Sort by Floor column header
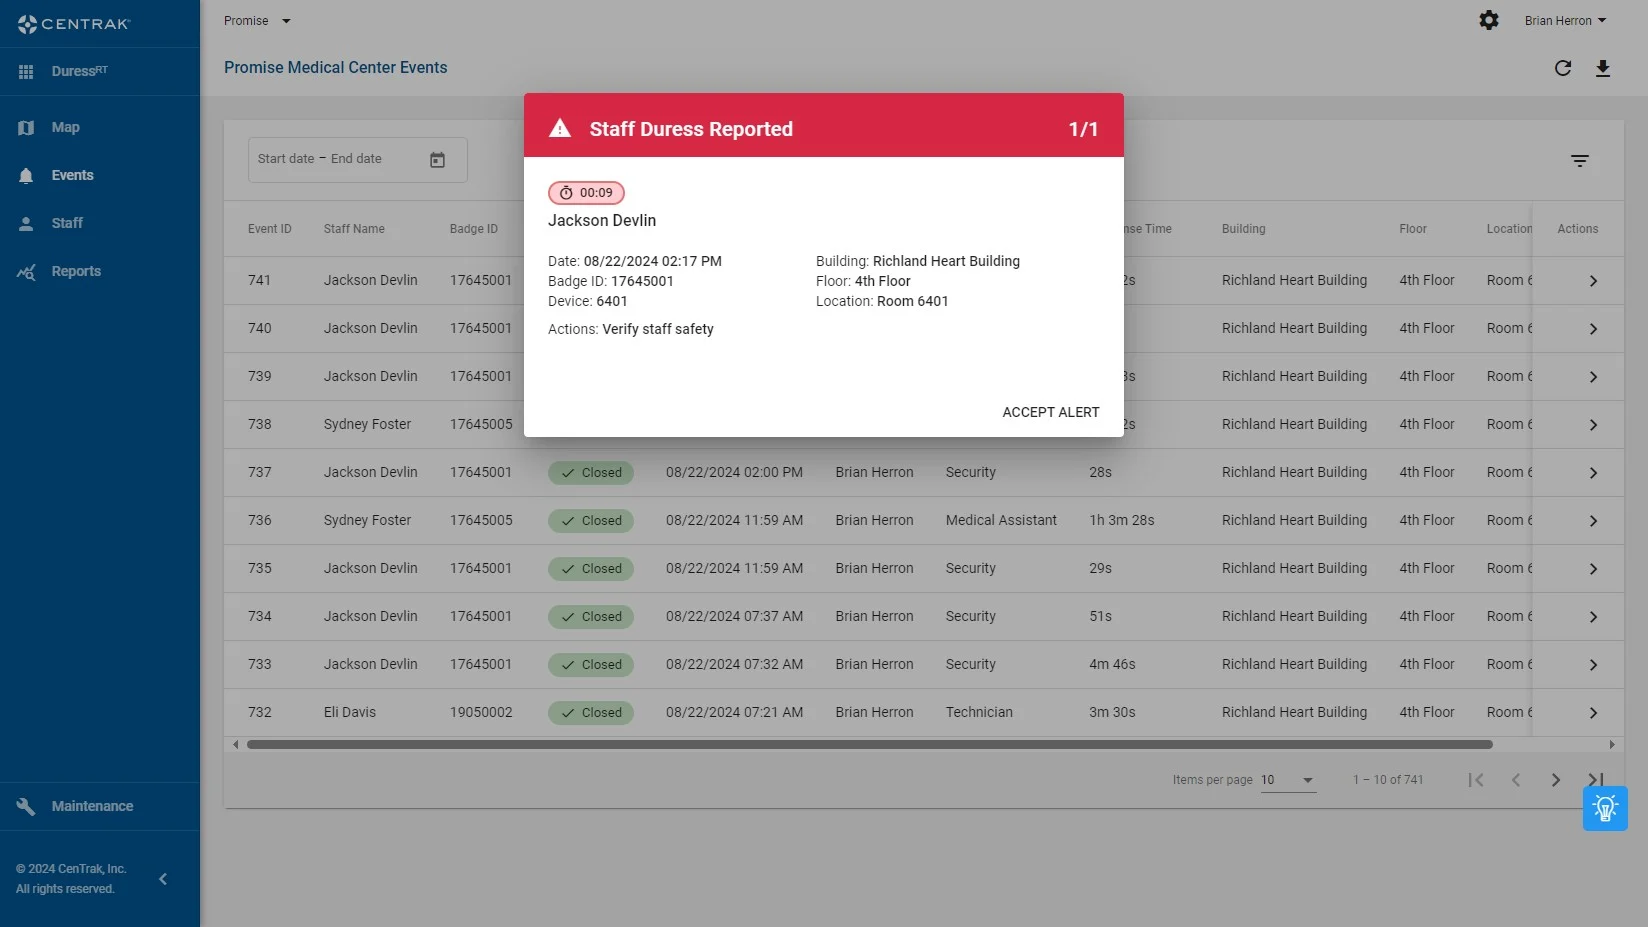This screenshot has width=1648, height=927. [1413, 229]
